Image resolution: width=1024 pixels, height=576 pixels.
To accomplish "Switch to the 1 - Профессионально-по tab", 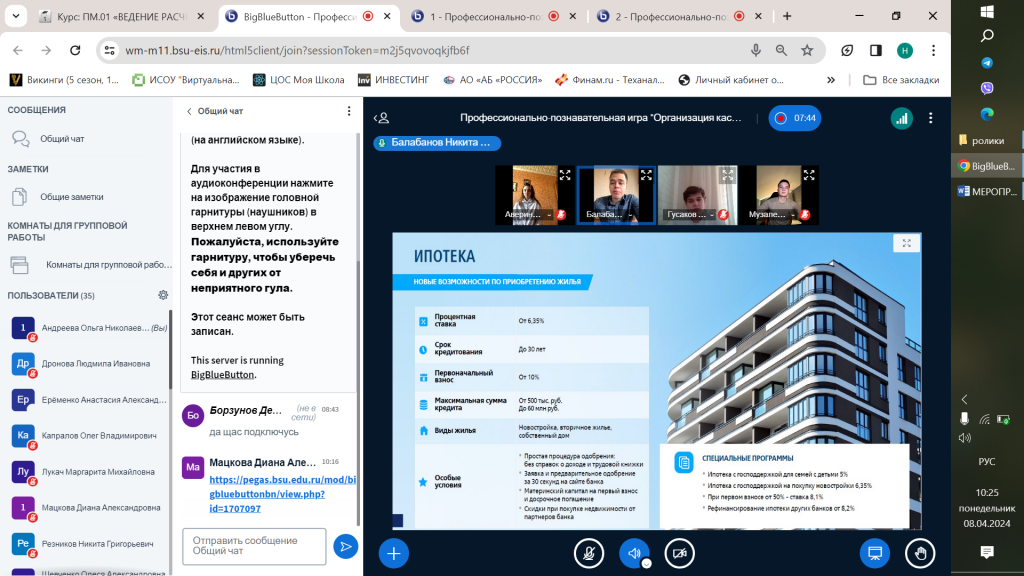I will [x=494, y=16].
